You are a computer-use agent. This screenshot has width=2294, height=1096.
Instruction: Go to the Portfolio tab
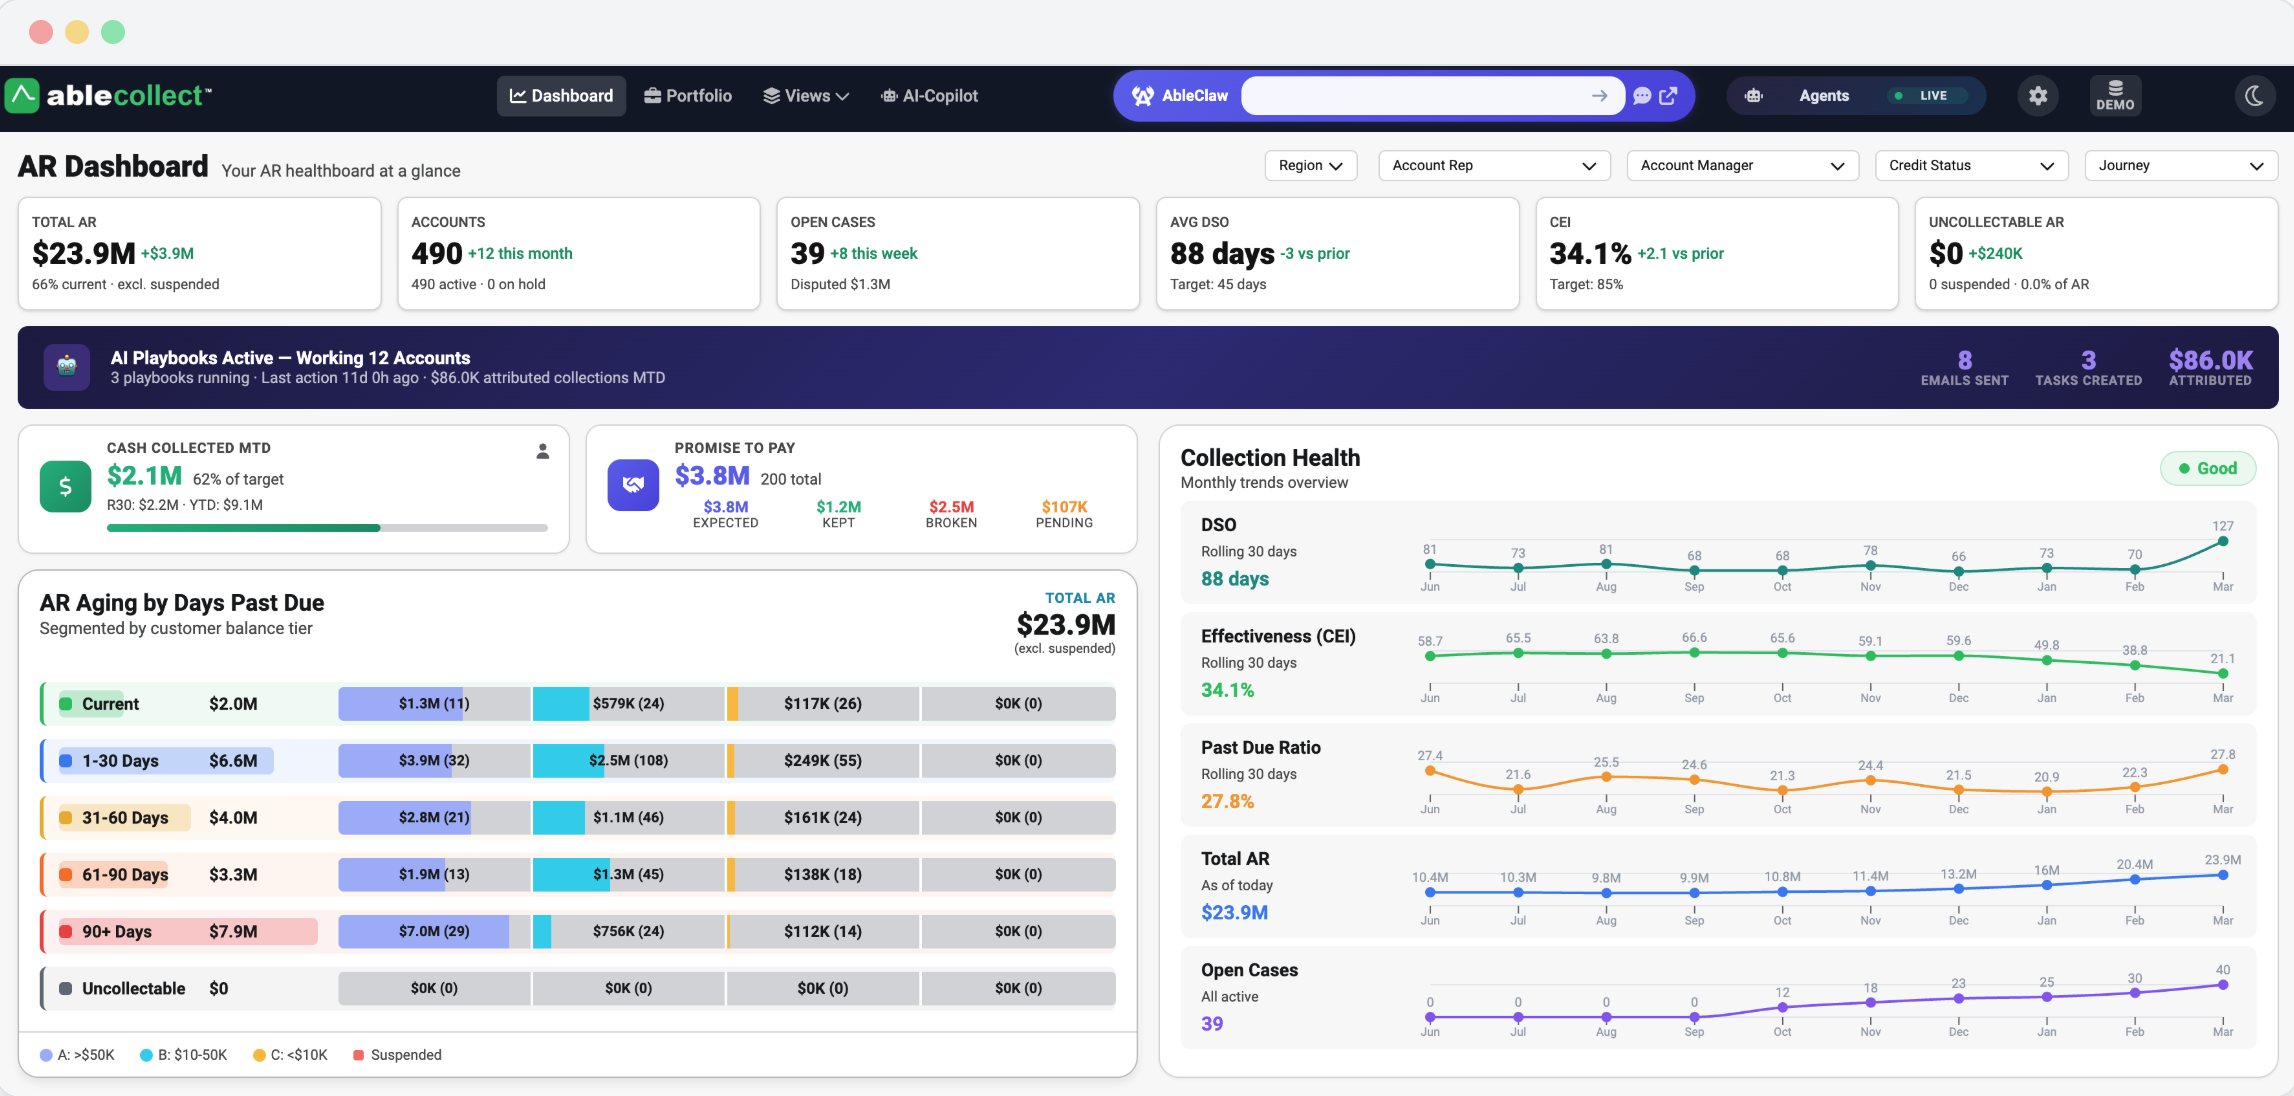click(688, 96)
